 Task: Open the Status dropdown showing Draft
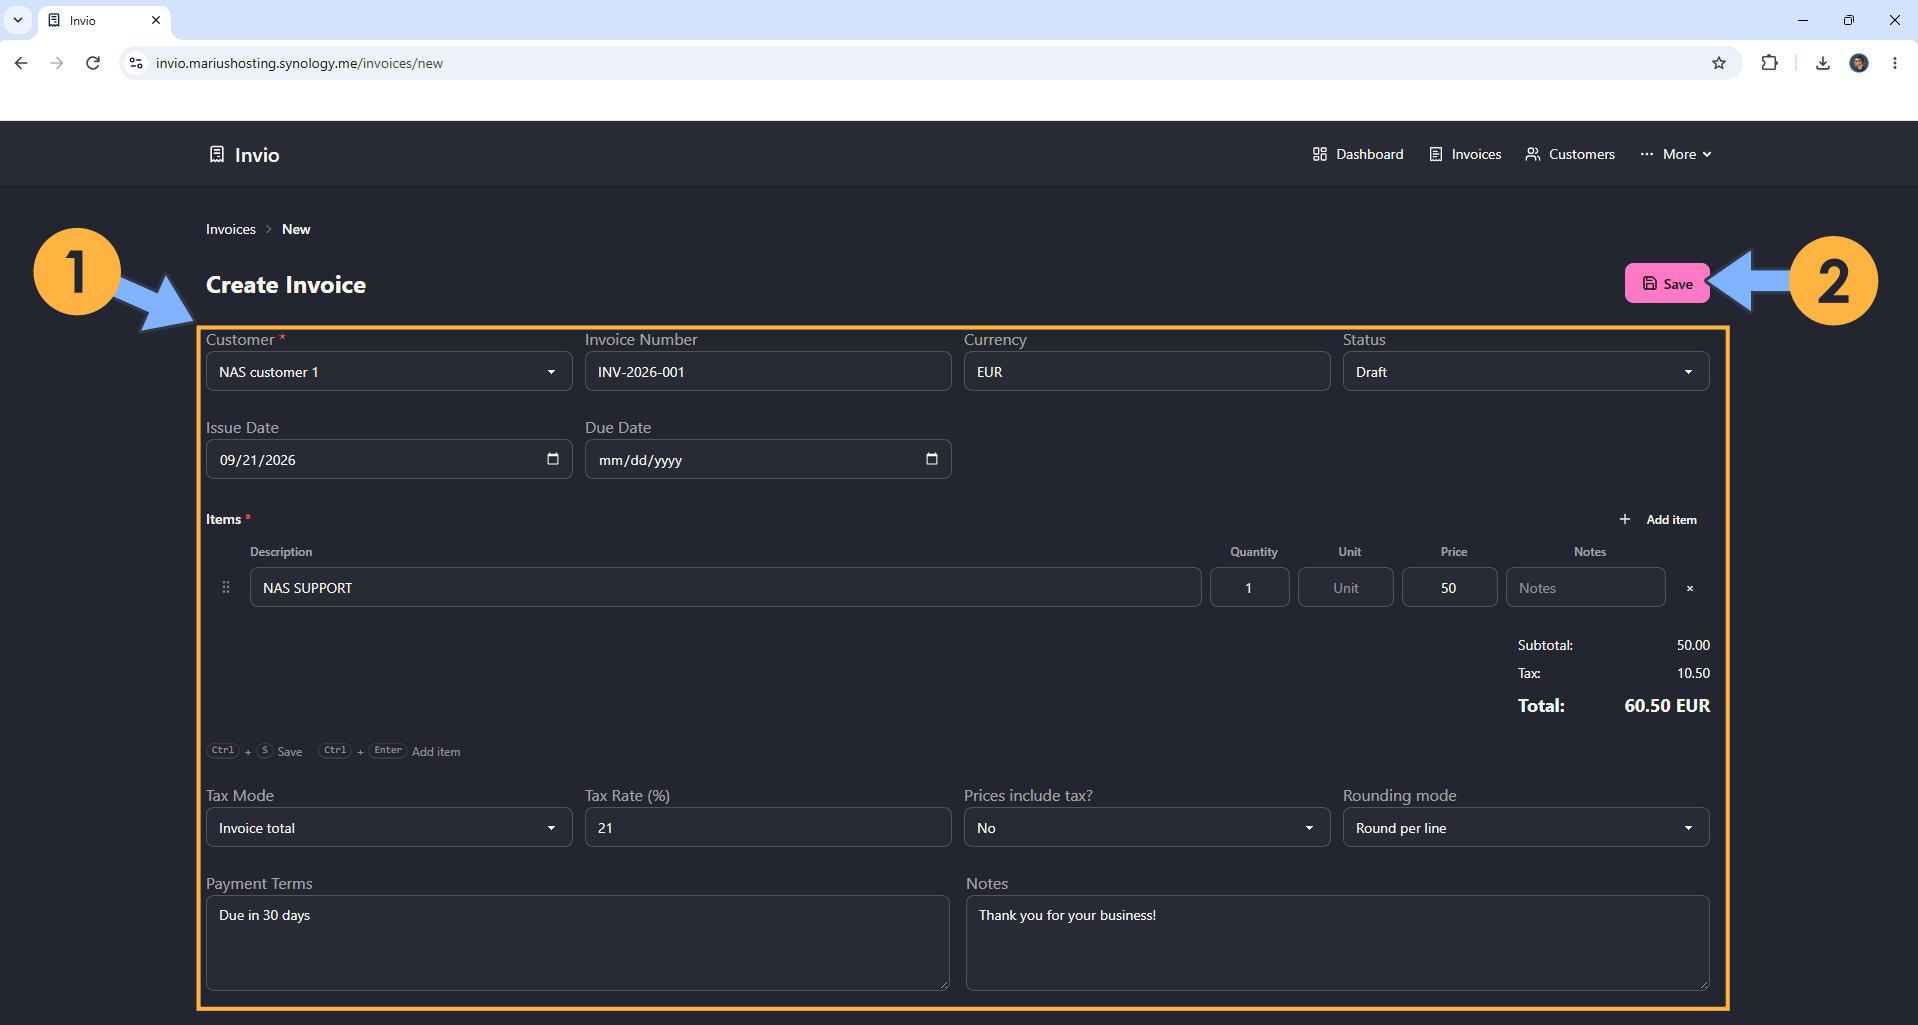(1526, 371)
